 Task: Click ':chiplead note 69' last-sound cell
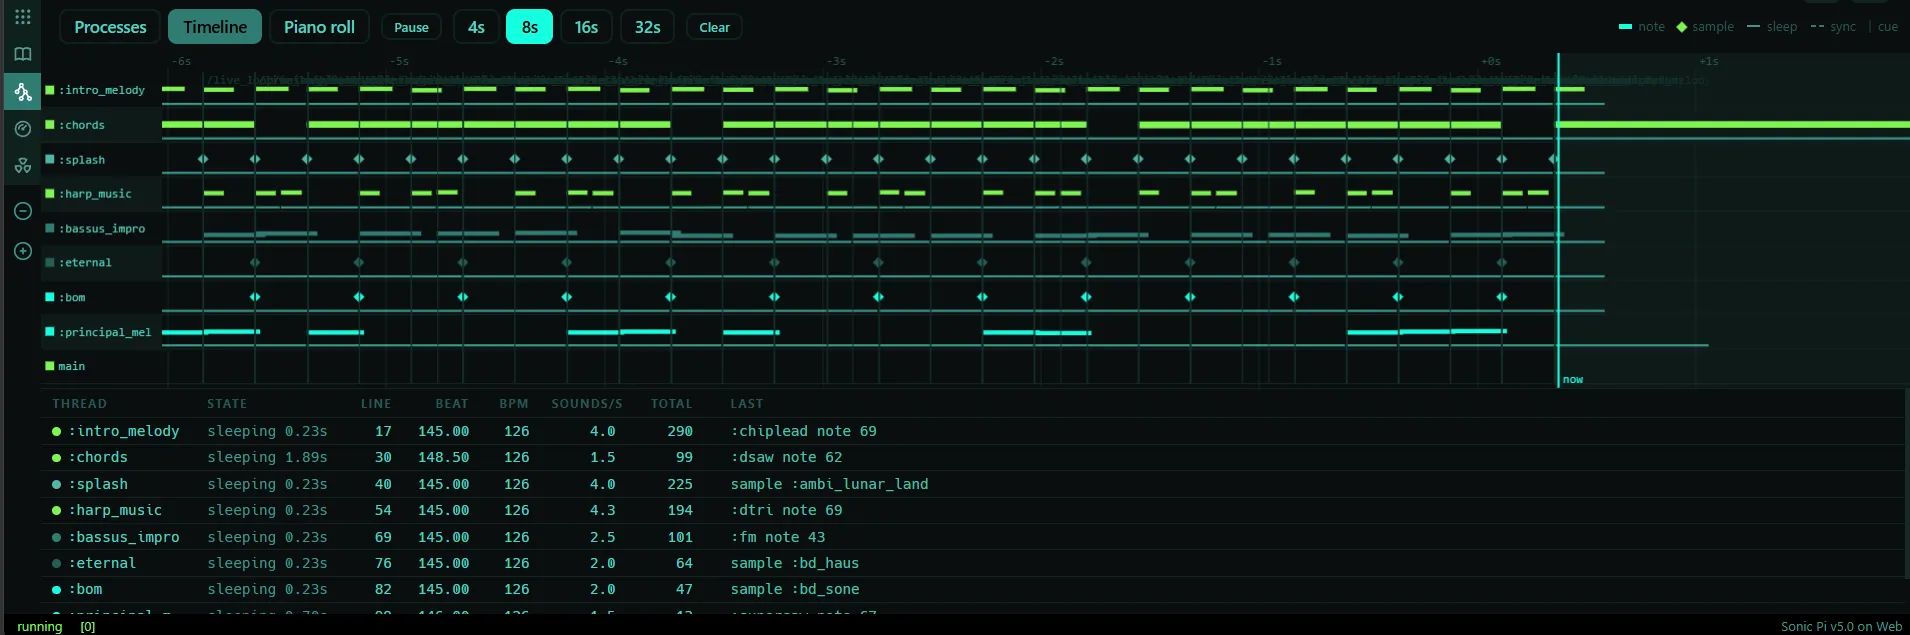tap(803, 431)
